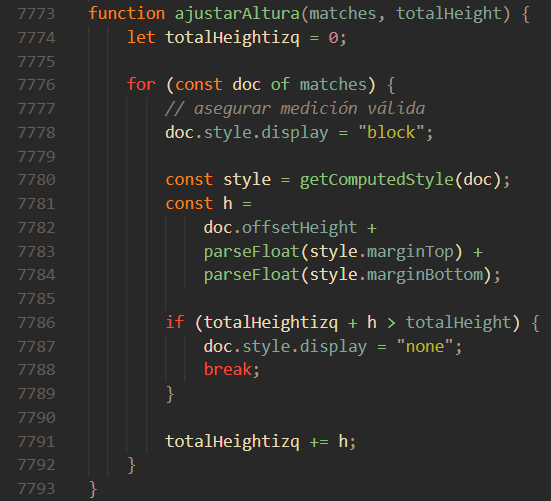Click 'totalHeight' in the if condition
The height and width of the screenshot is (501, 551).
[458, 323]
